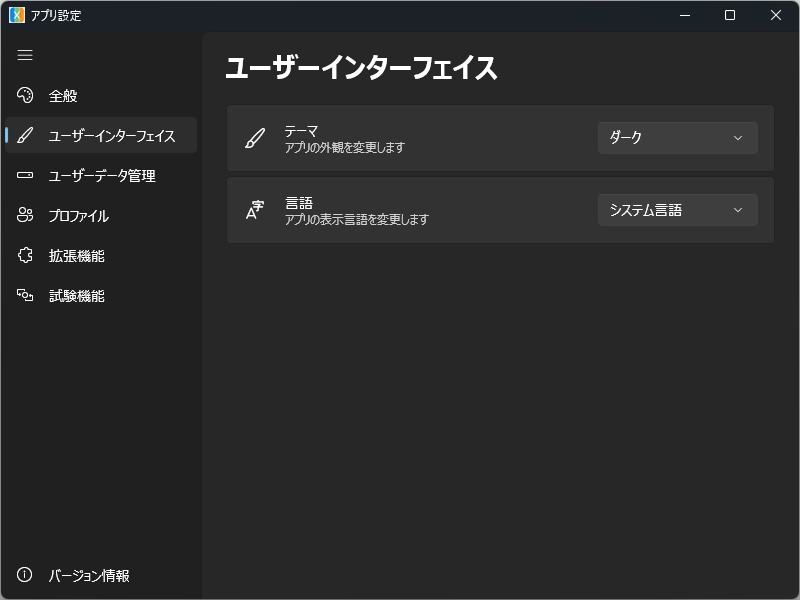The image size is (800, 600).
Task: Click the app icon in the title bar
Action: [x=17, y=15]
